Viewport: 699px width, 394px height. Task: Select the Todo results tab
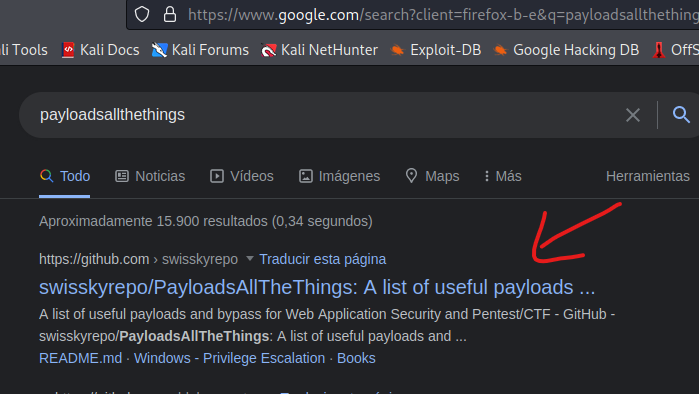click(x=65, y=176)
